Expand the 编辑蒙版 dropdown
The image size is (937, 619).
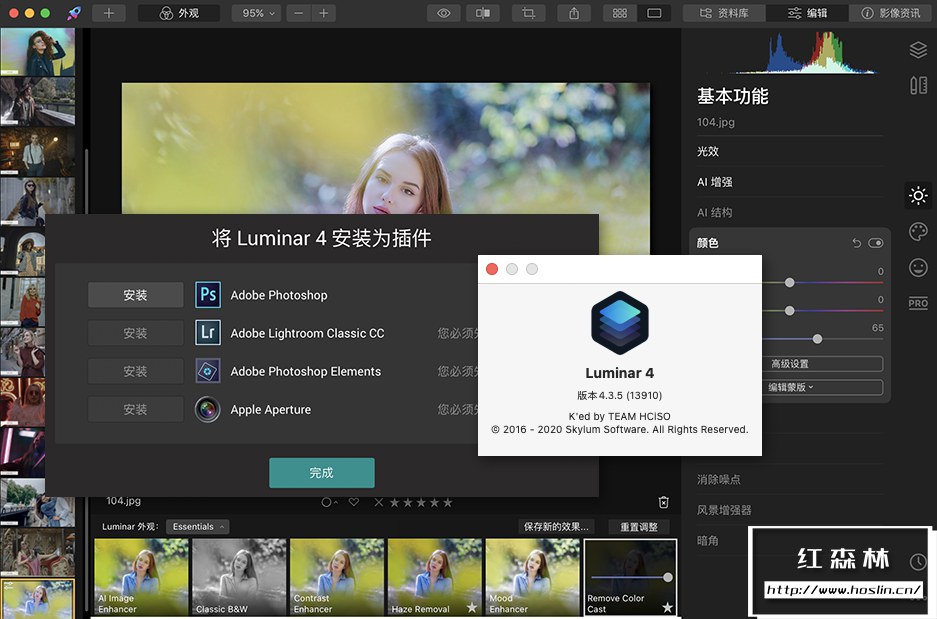(790, 387)
